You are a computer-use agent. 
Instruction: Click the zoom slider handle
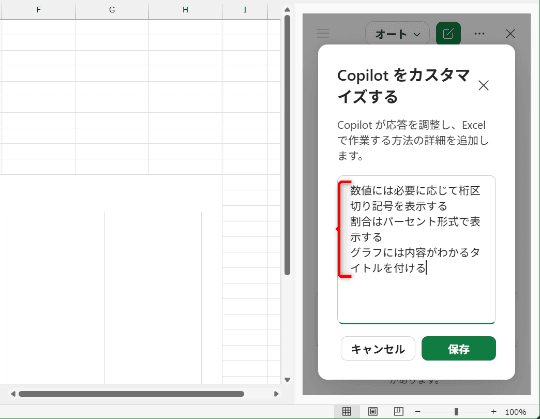456,411
